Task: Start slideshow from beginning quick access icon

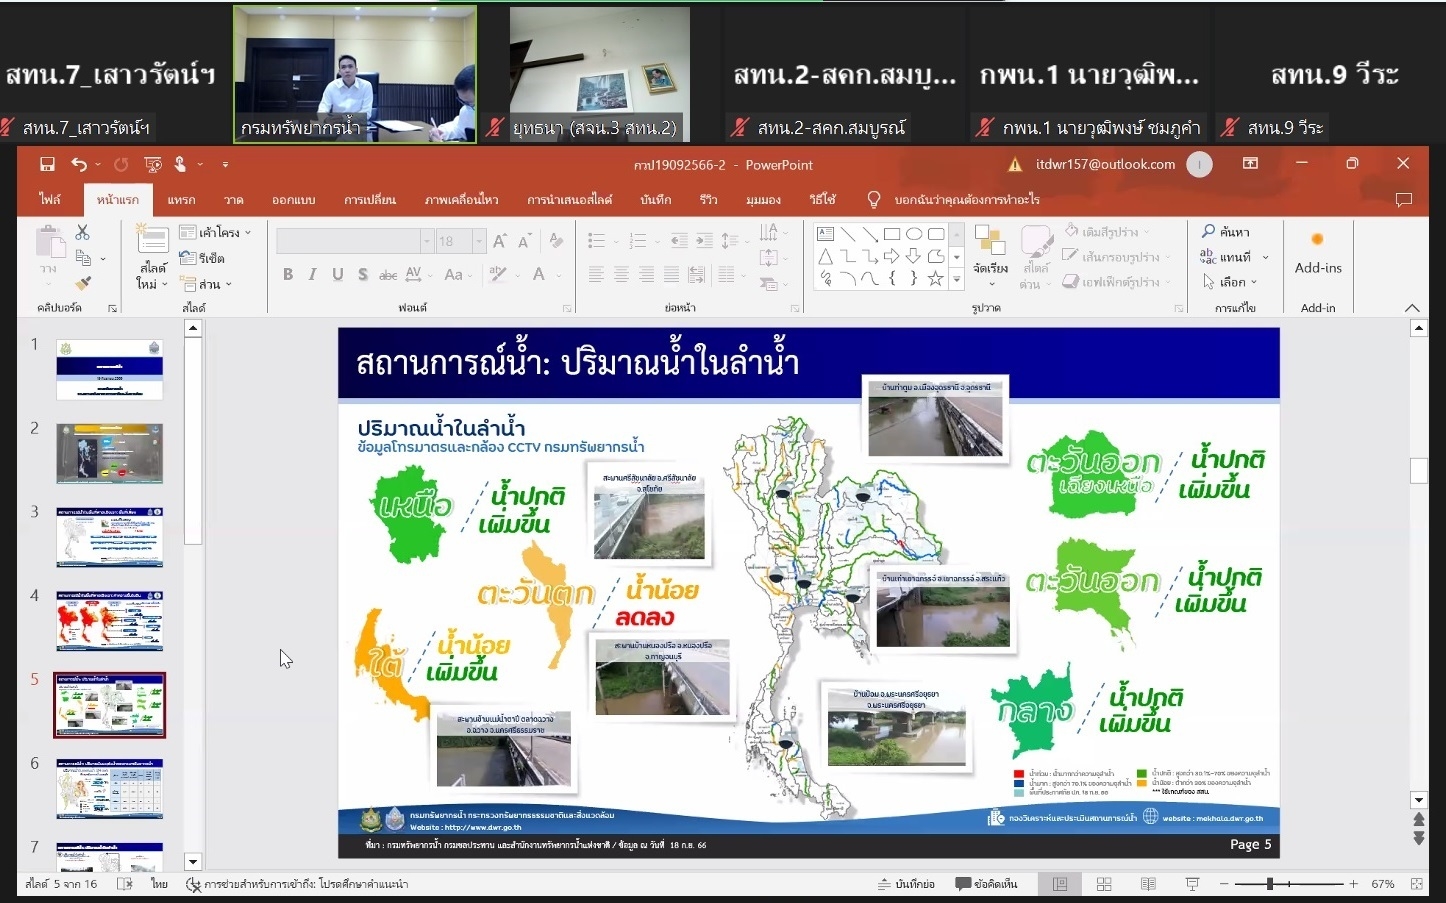Action: [x=153, y=164]
